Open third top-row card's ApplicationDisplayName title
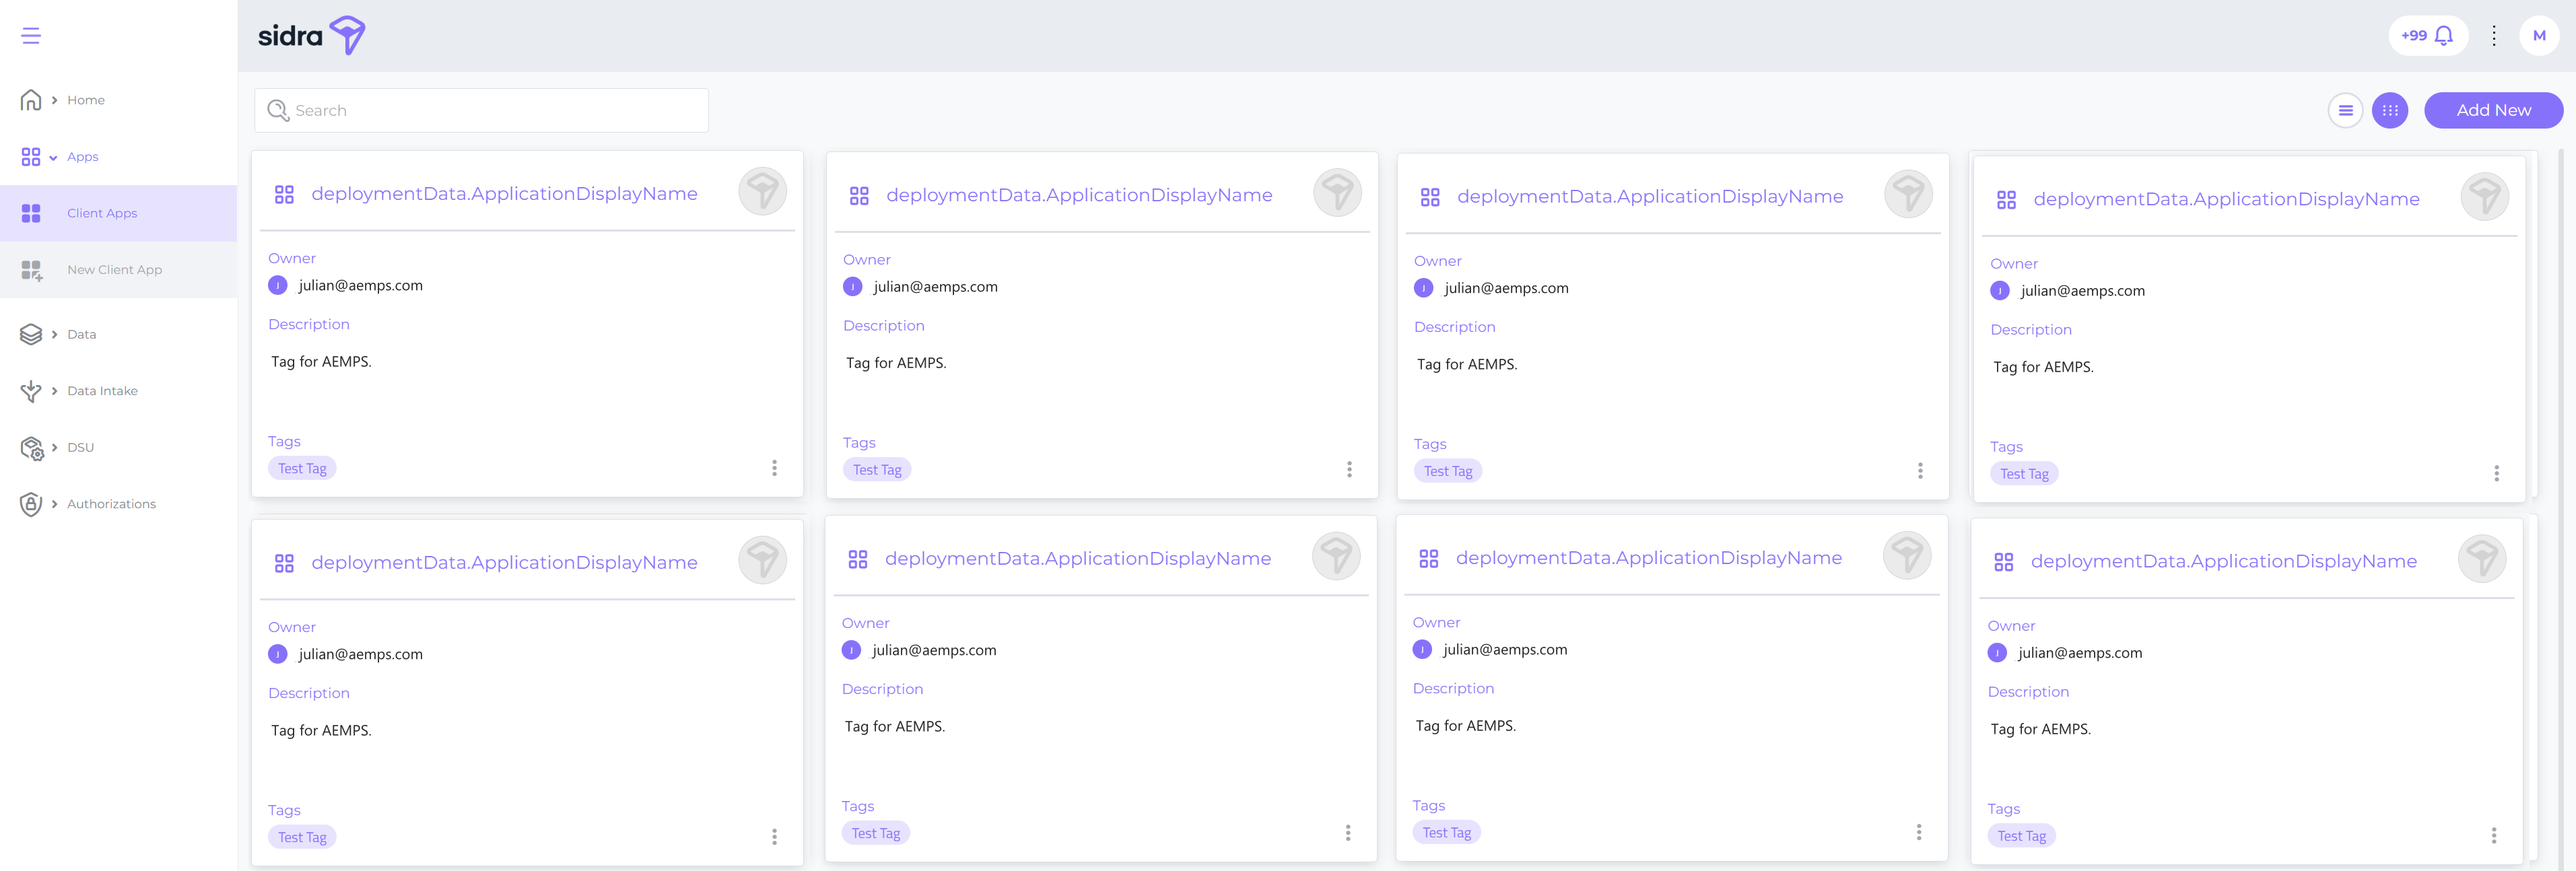Image resolution: width=2576 pixels, height=871 pixels. [x=1650, y=197]
